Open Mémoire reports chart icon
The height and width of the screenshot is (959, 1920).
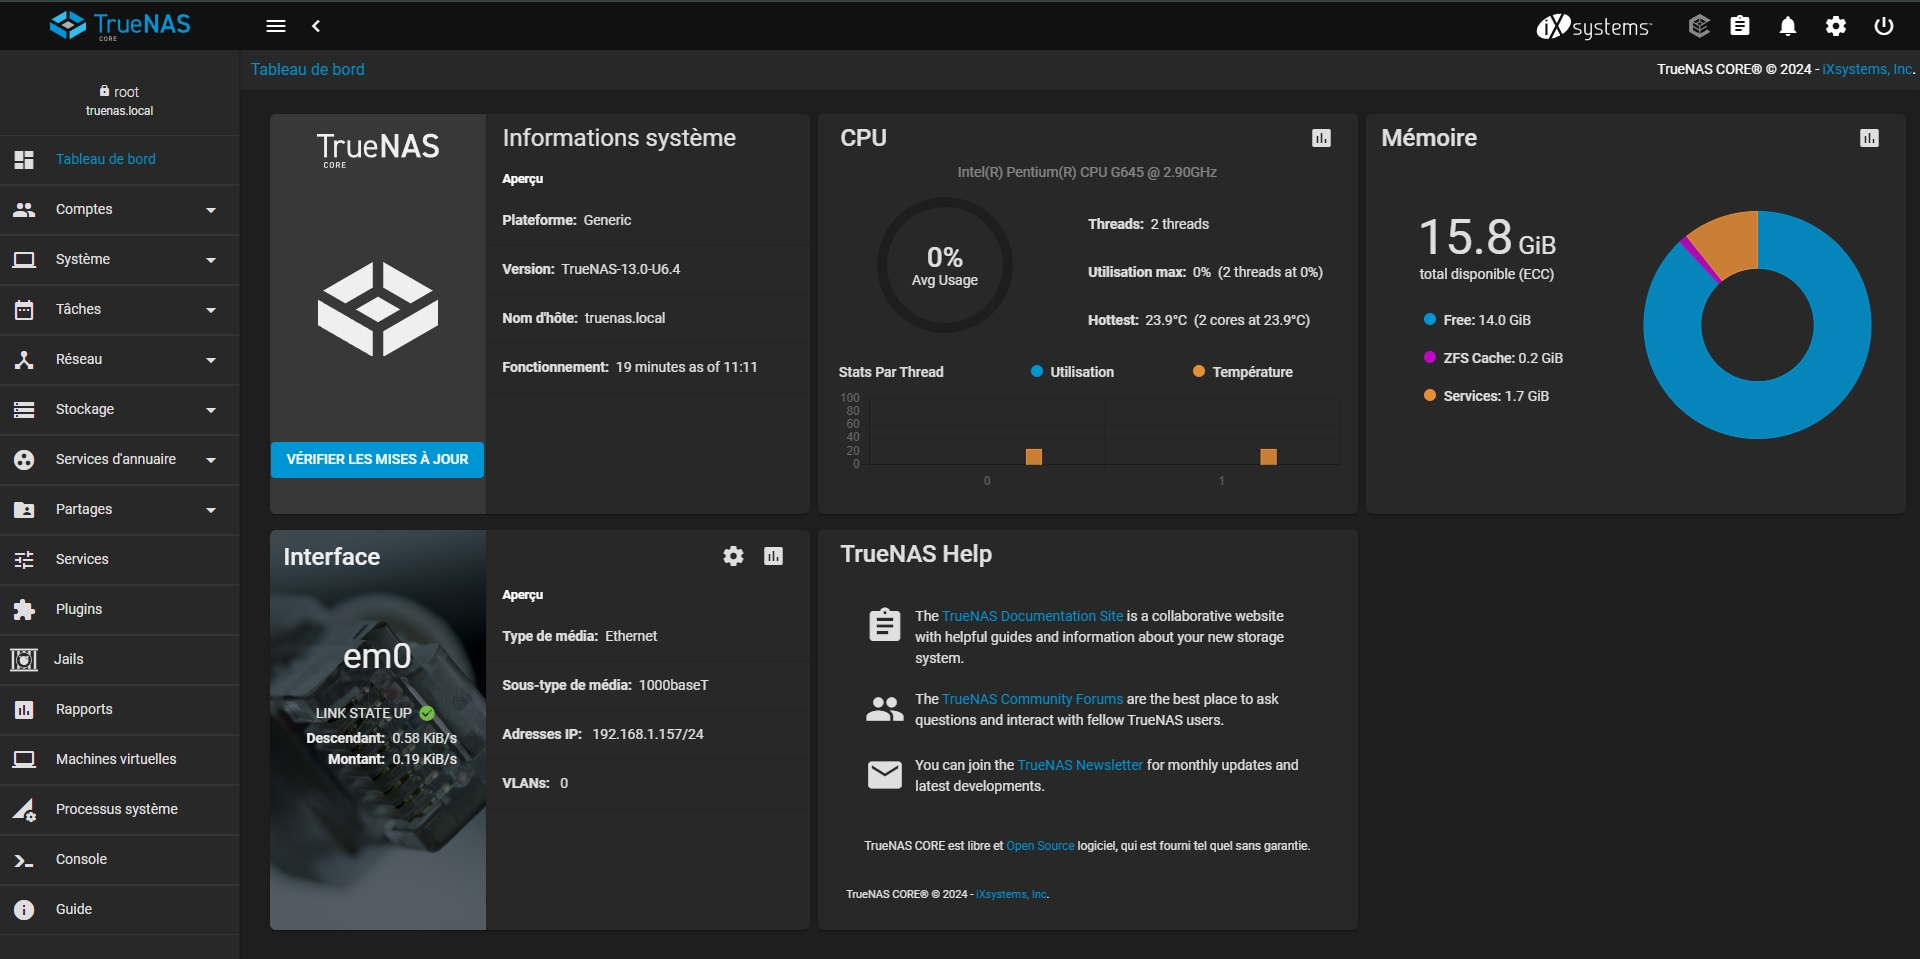(1869, 138)
